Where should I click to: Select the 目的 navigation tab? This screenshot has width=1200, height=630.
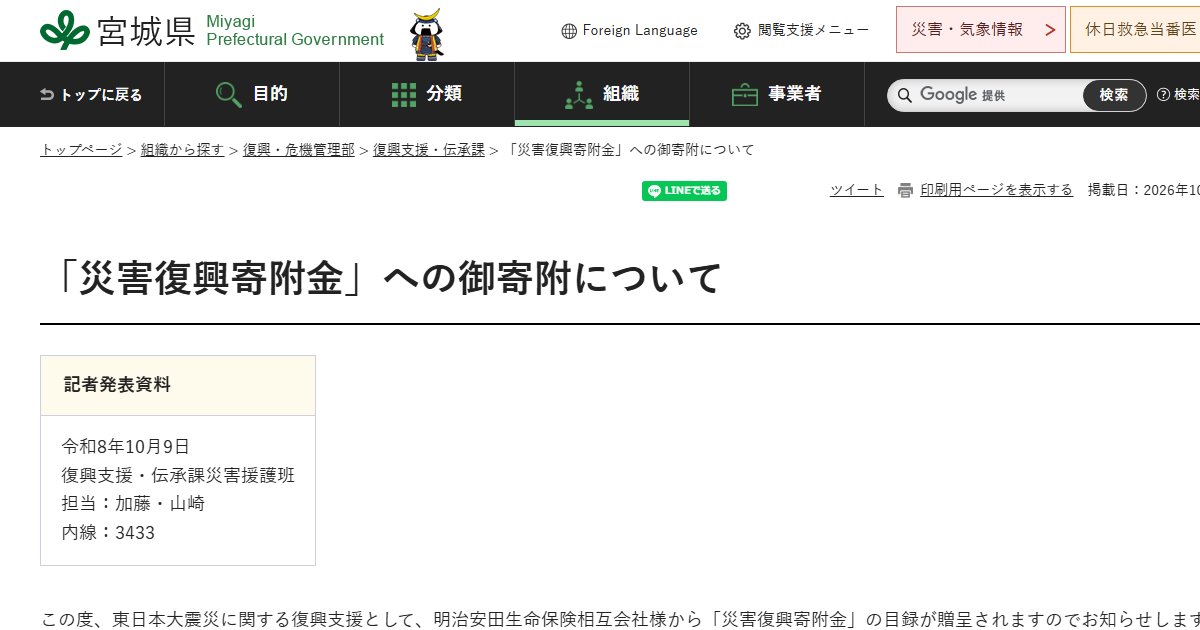(252, 94)
